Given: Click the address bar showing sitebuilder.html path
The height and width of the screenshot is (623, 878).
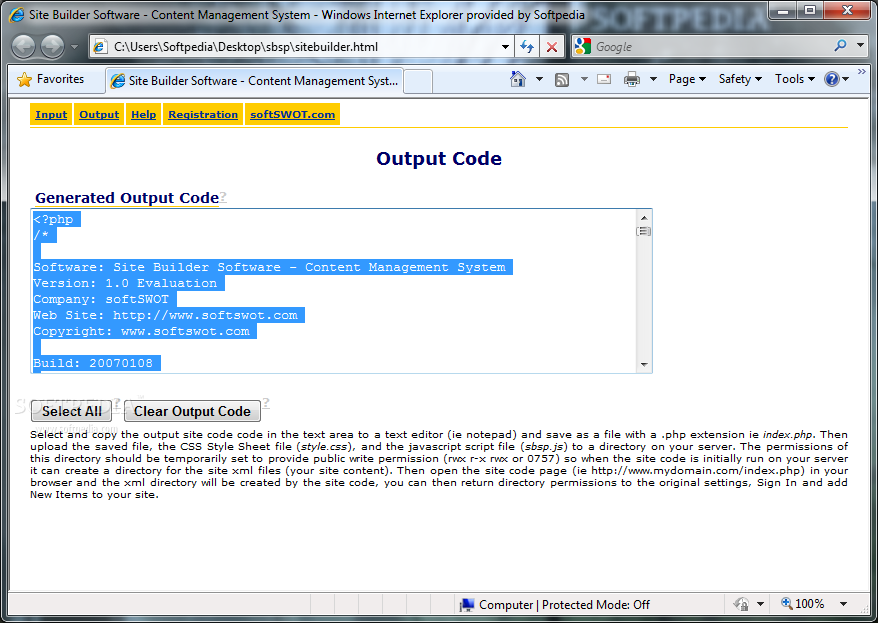Looking at the screenshot, I should pyautogui.click(x=301, y=47).
